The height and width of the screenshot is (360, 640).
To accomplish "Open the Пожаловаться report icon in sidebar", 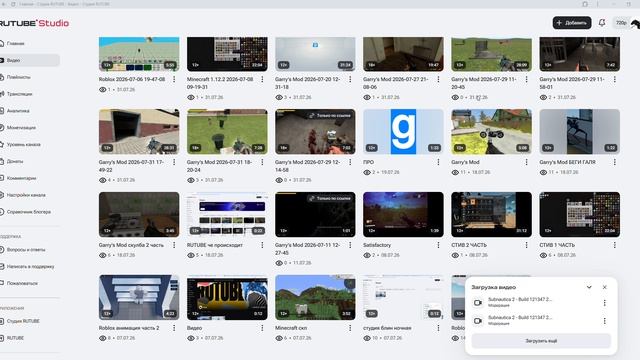I will (x=2, y=283).
